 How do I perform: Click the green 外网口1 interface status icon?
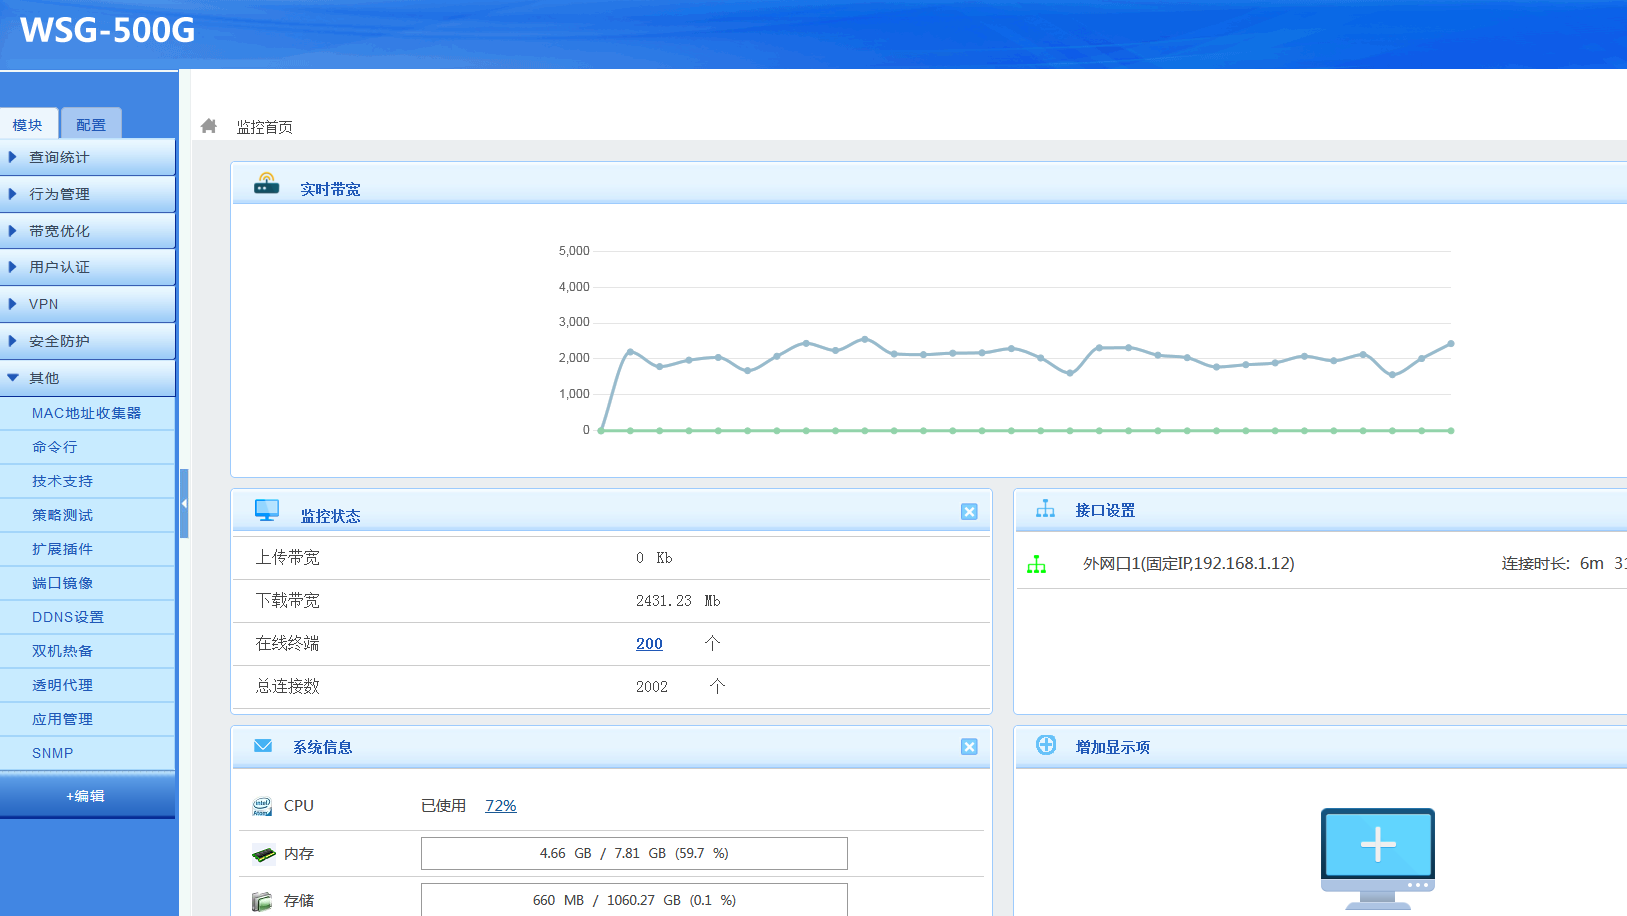1037,565
